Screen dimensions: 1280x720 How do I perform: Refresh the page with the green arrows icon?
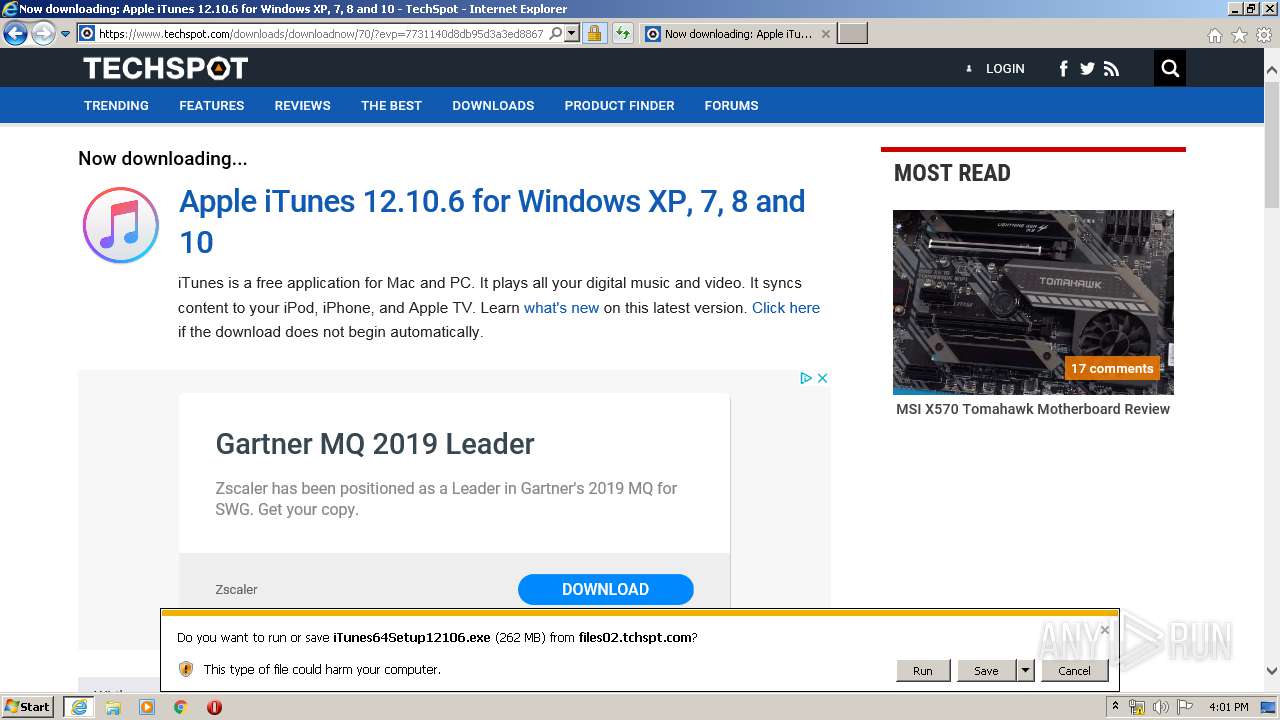(x=623, y=34)
